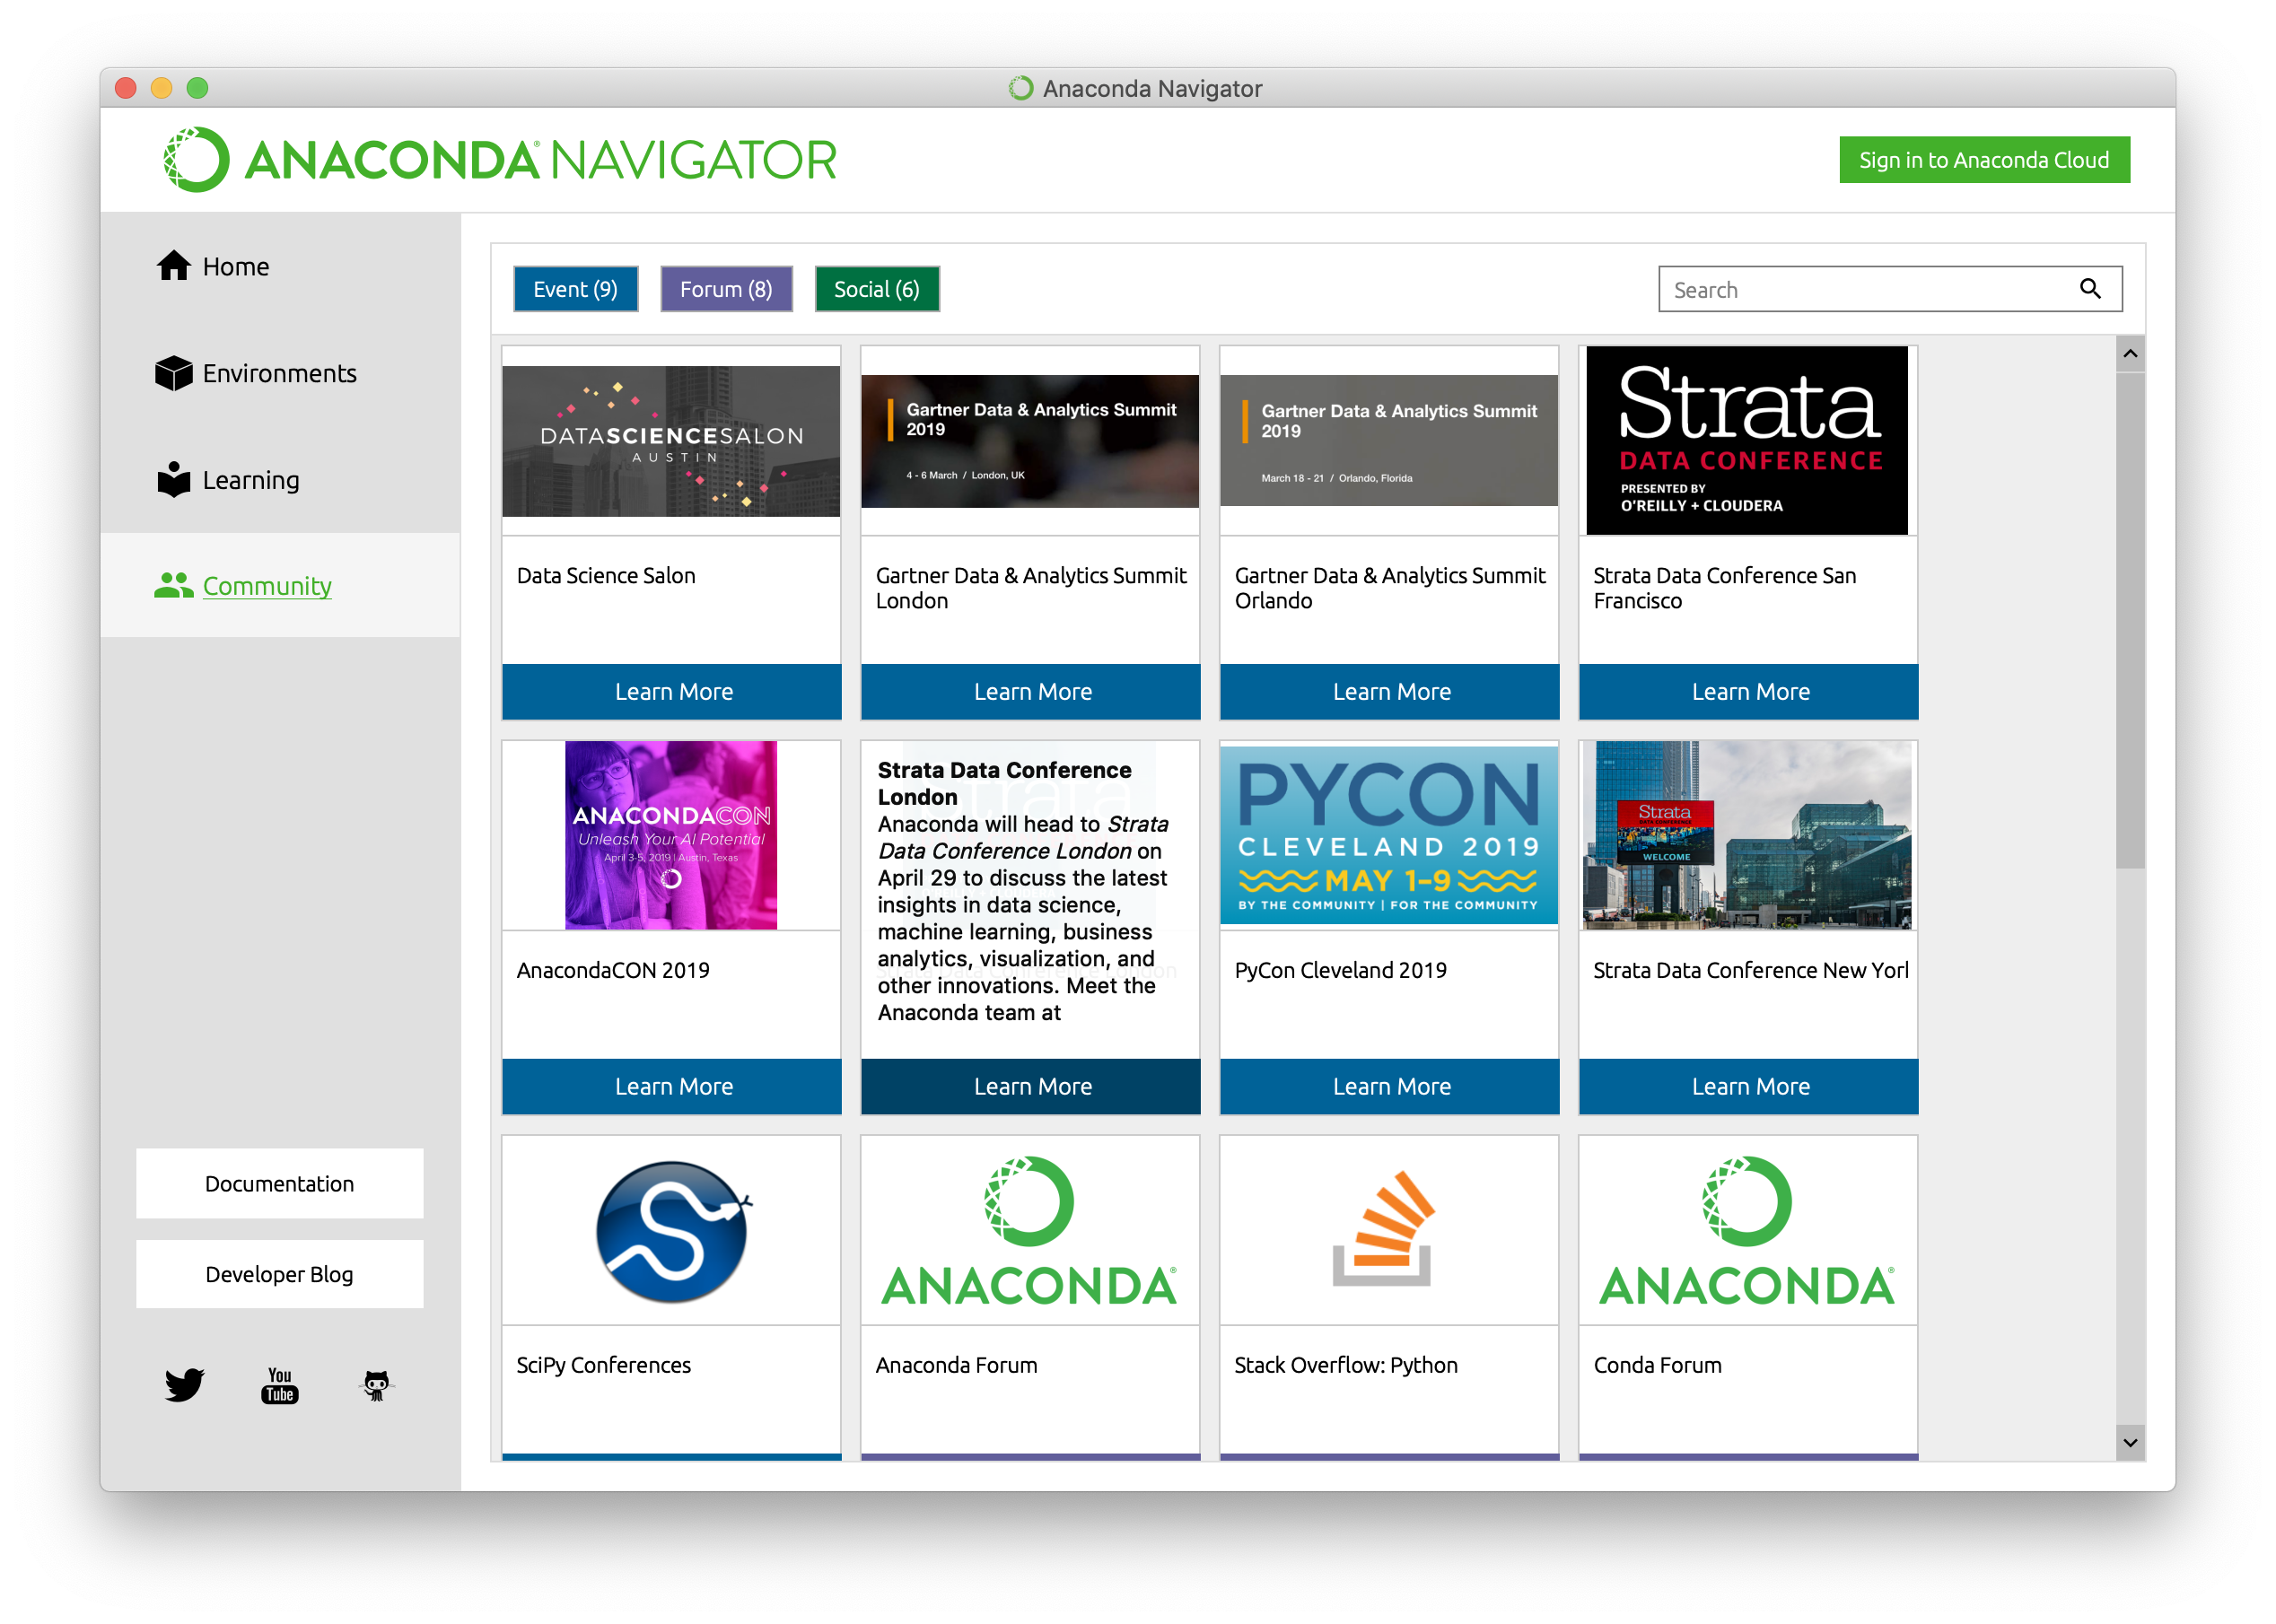Viewport: 2276px width, 1624px height.
Task: Click the Strata New York skyline thumbnail
Action: point(1747,835)
